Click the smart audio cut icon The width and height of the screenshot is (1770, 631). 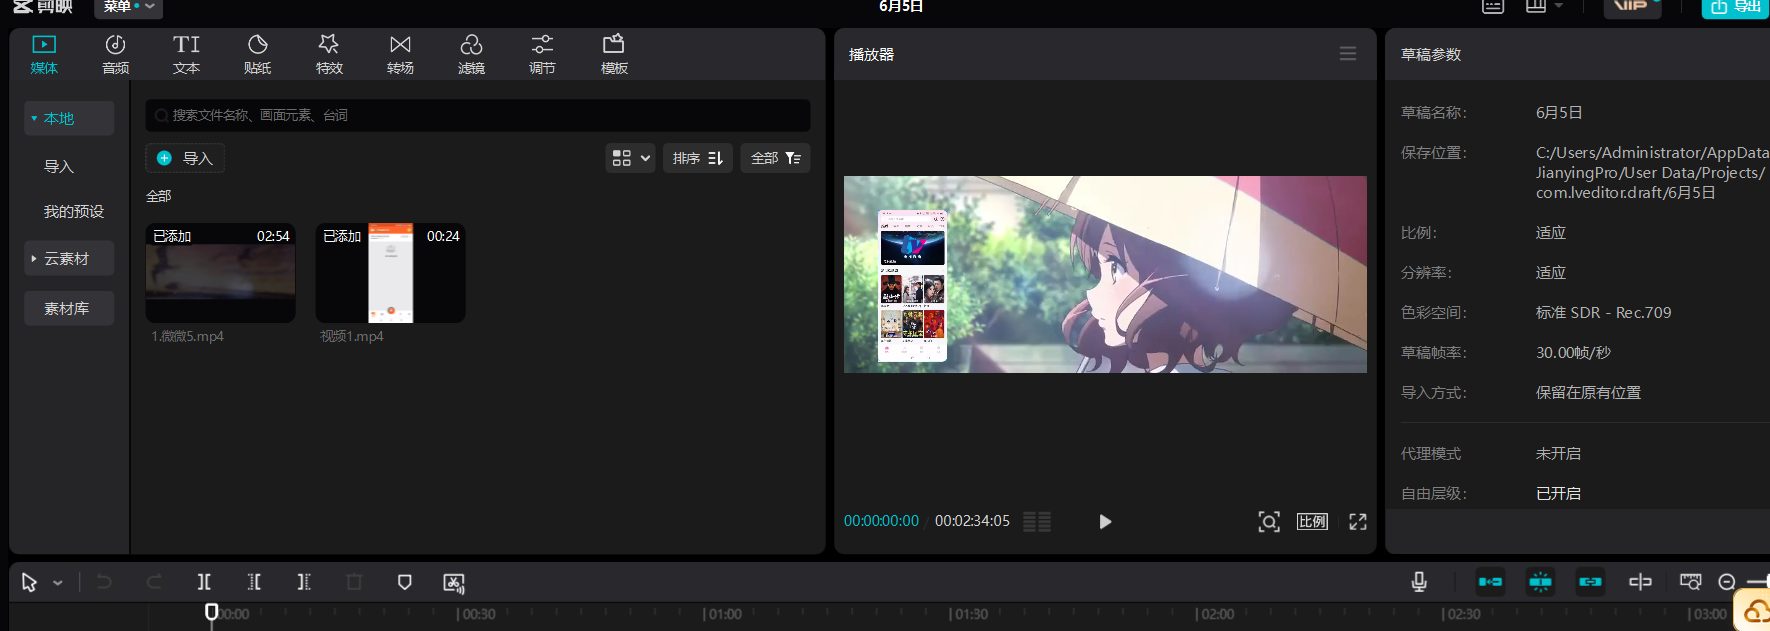pyautogui.click(x=454, y=582)
